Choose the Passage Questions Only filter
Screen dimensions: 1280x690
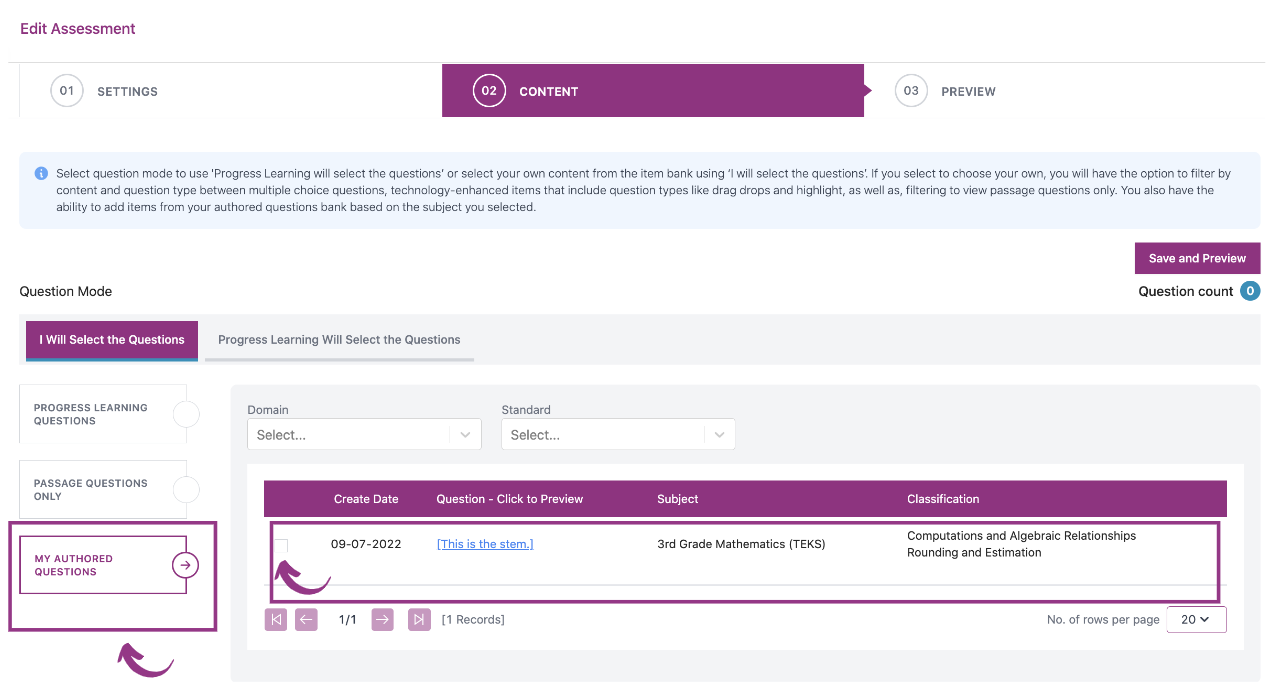[103, 490]
